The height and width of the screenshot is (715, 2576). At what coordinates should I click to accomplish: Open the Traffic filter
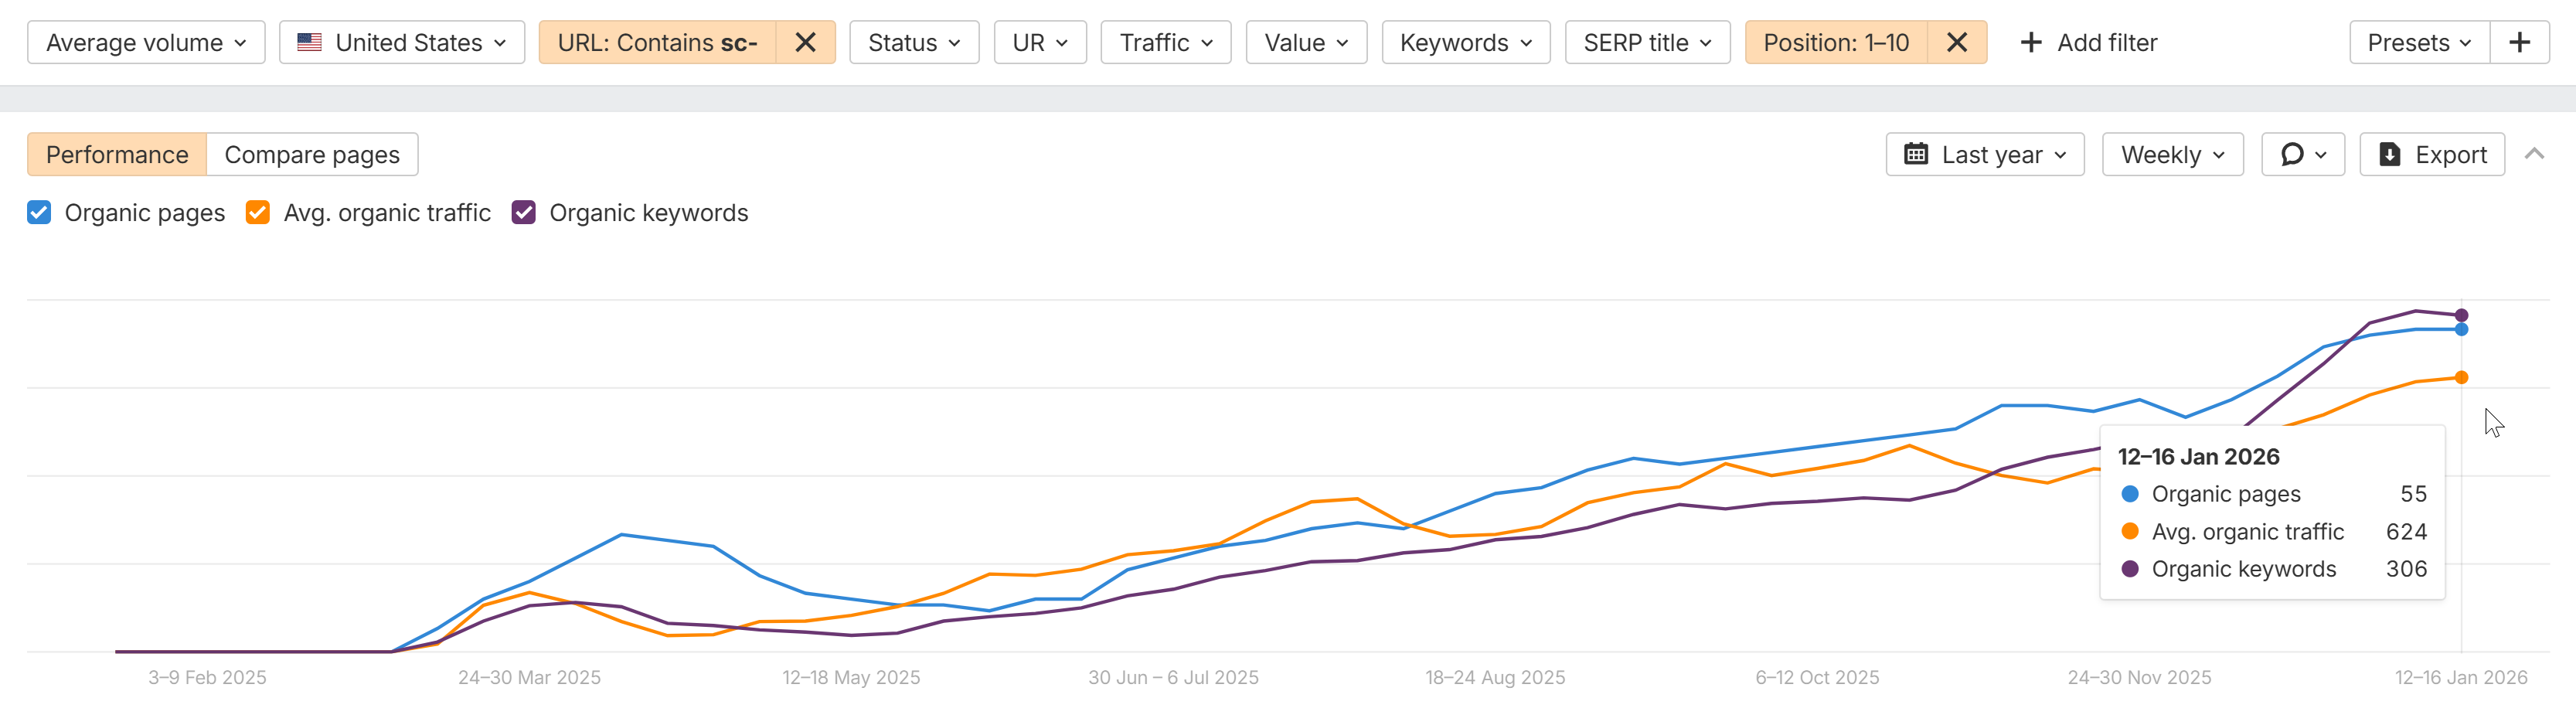tap(1165, 43)
